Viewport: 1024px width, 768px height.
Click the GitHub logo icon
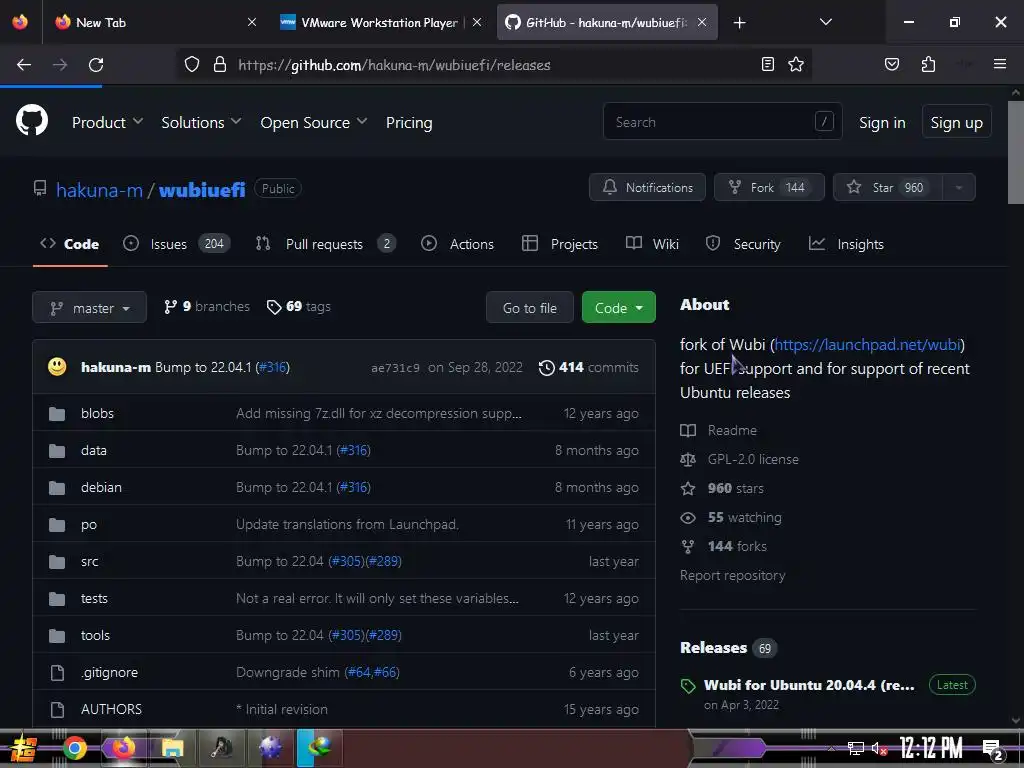tap(32, 121)
